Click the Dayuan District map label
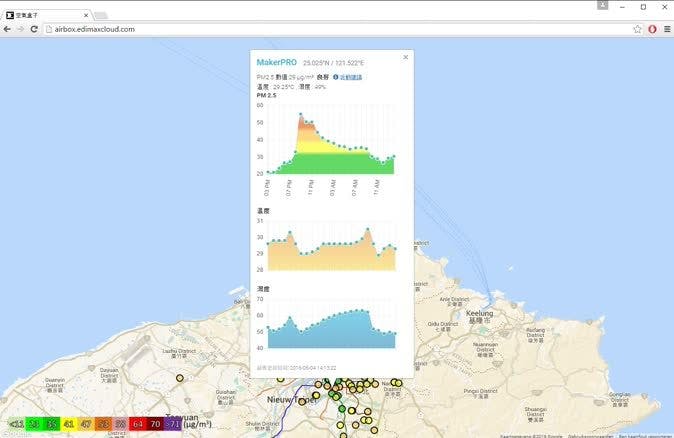Image resolution: width=674 pixels, height=438 pixels. [x=109, y=375]
